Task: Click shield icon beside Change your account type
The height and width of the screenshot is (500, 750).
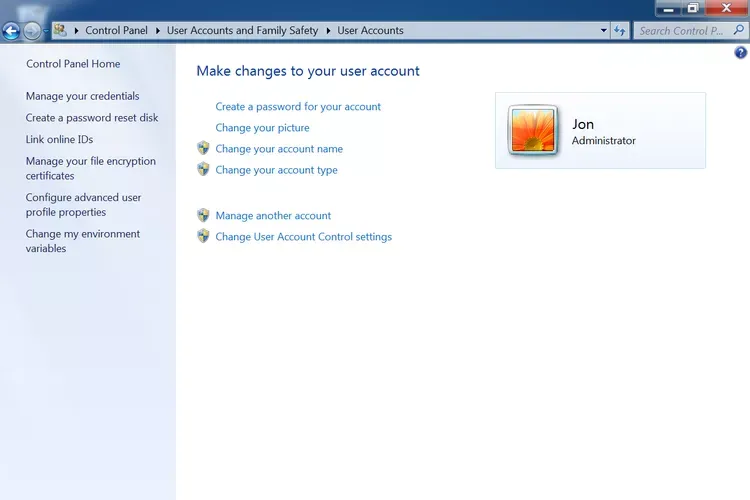Action: 203,170
